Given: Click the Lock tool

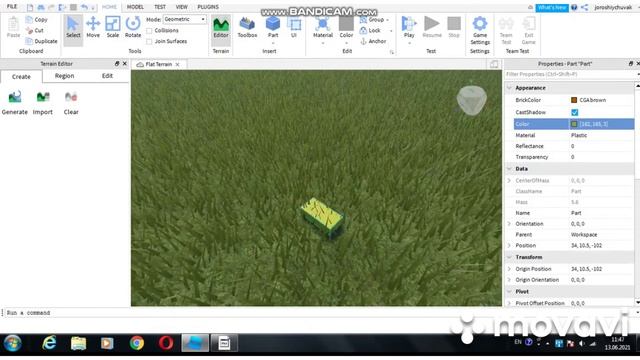Looking at the screenshot, I should click(x=370, y=31).
